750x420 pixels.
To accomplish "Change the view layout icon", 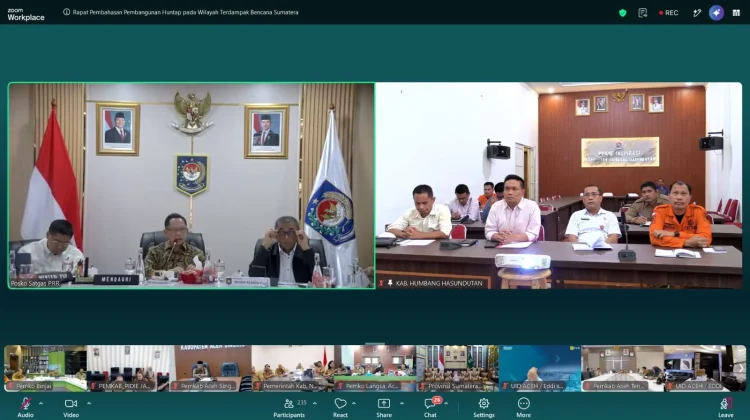I will click(x=736, y=13).
